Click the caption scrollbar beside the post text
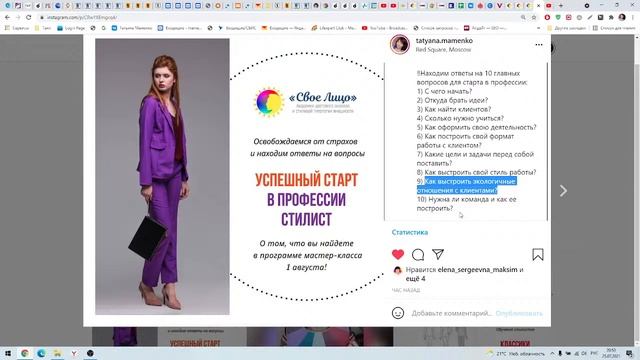Viewport: 640px width, 360px height. (547, 141)
